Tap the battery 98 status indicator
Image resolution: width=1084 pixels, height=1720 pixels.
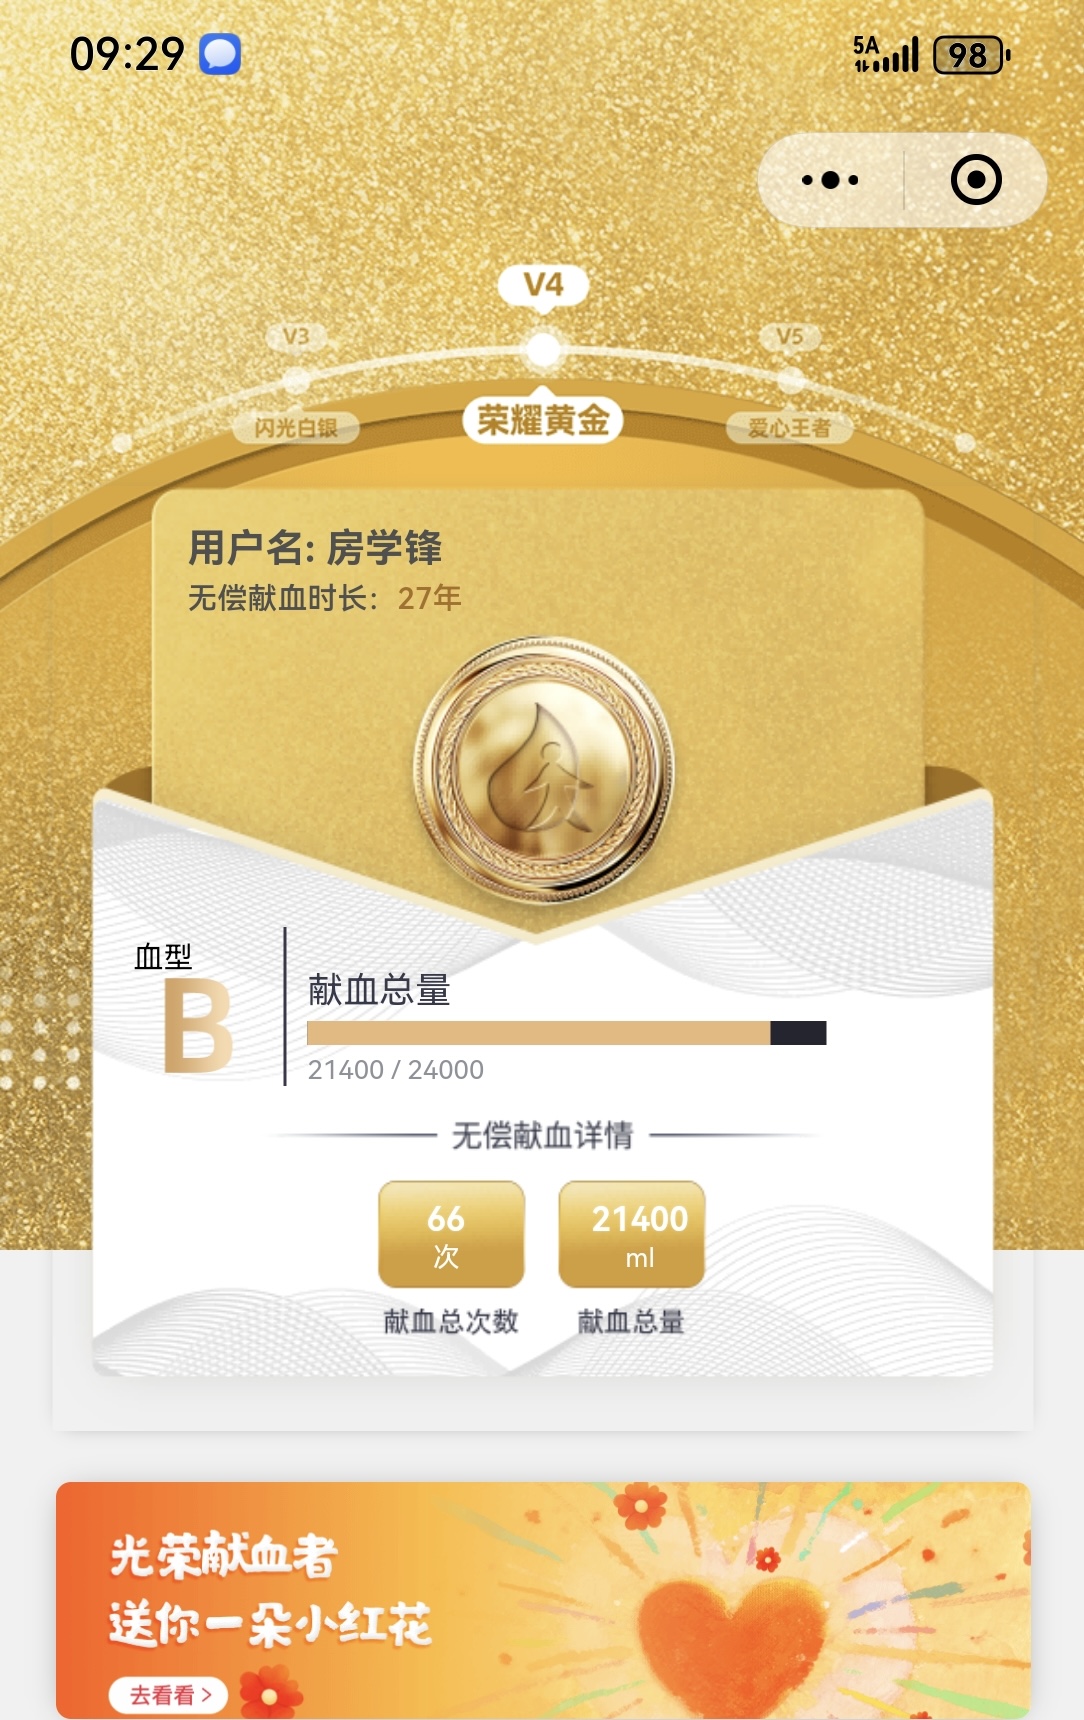[x=971, y=55]
